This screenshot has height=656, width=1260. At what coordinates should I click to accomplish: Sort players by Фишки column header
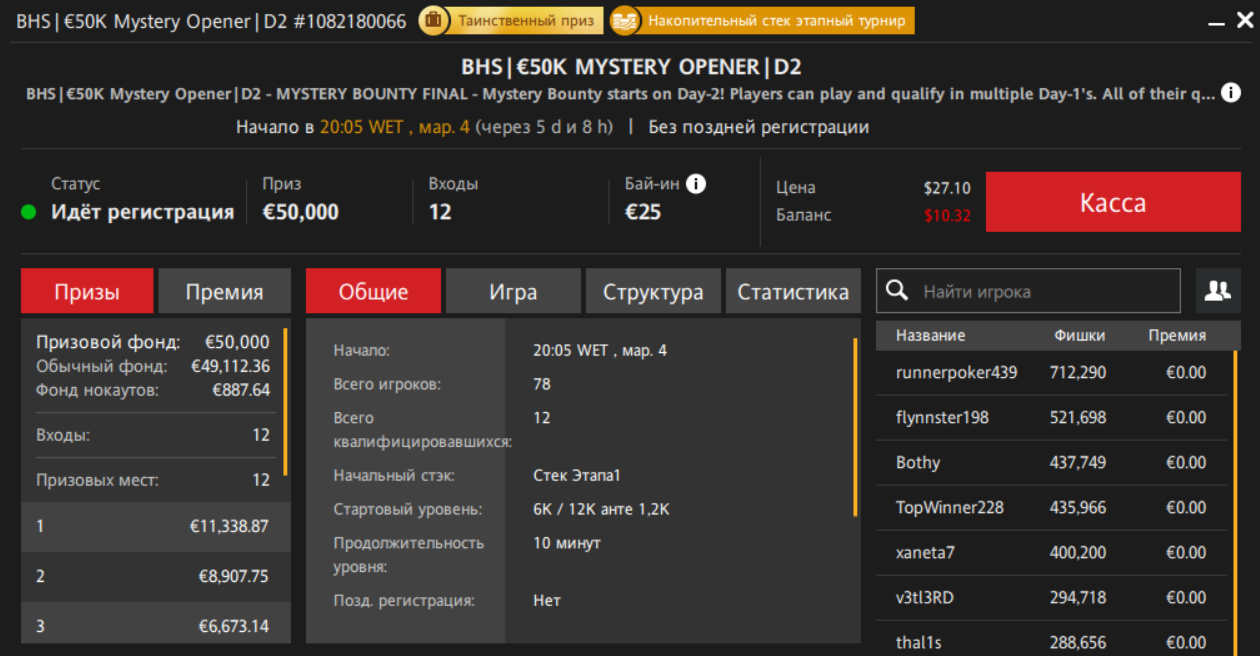[1079, 336]
